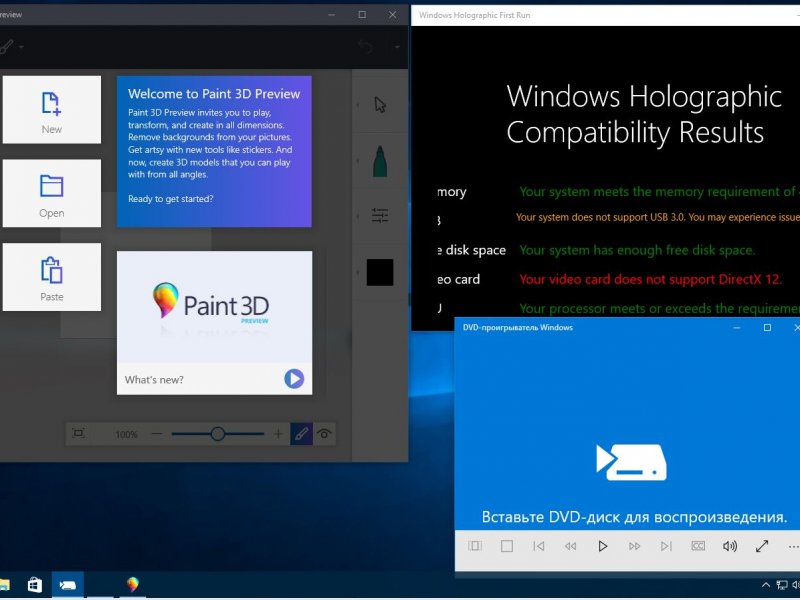Expand the history dropdown arrow beside undo
800x600 pixels.
pyautogui.click(x=397, y=47)
